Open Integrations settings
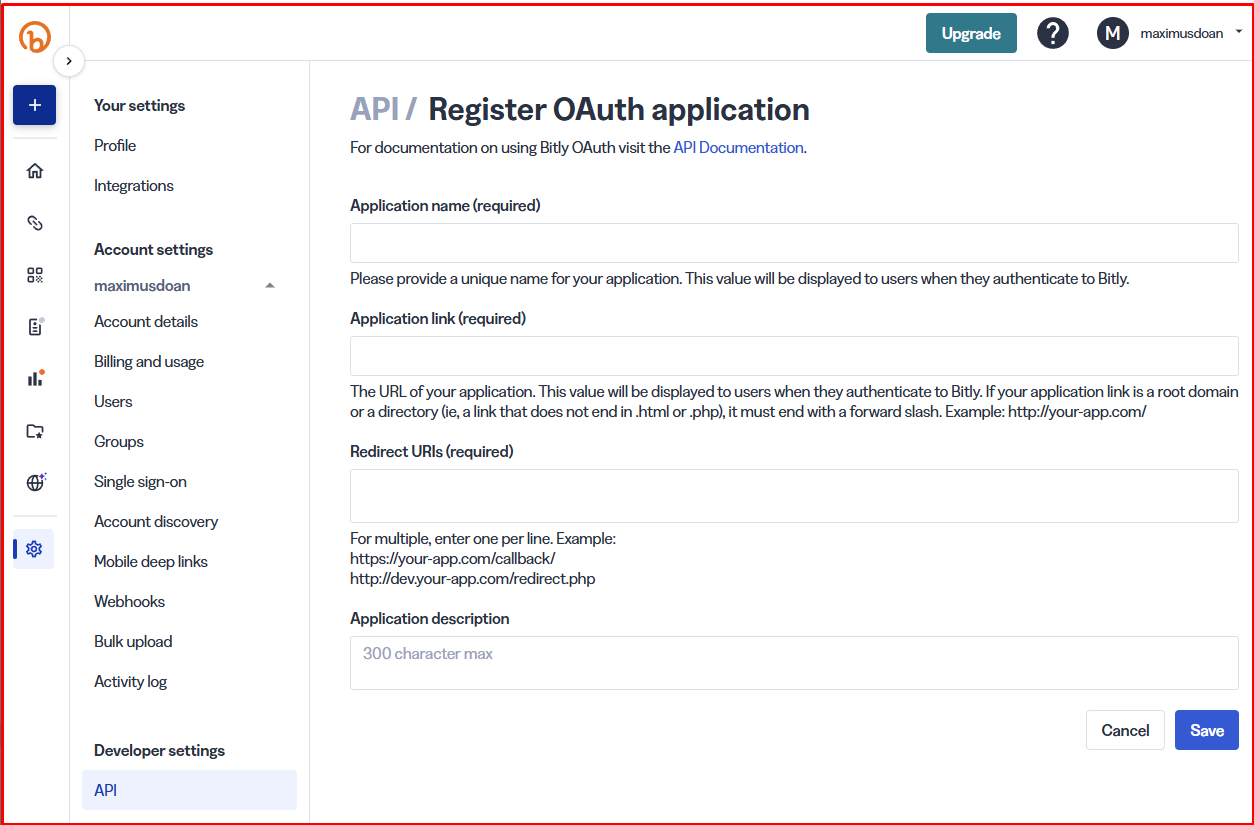 tap(134, 186)
